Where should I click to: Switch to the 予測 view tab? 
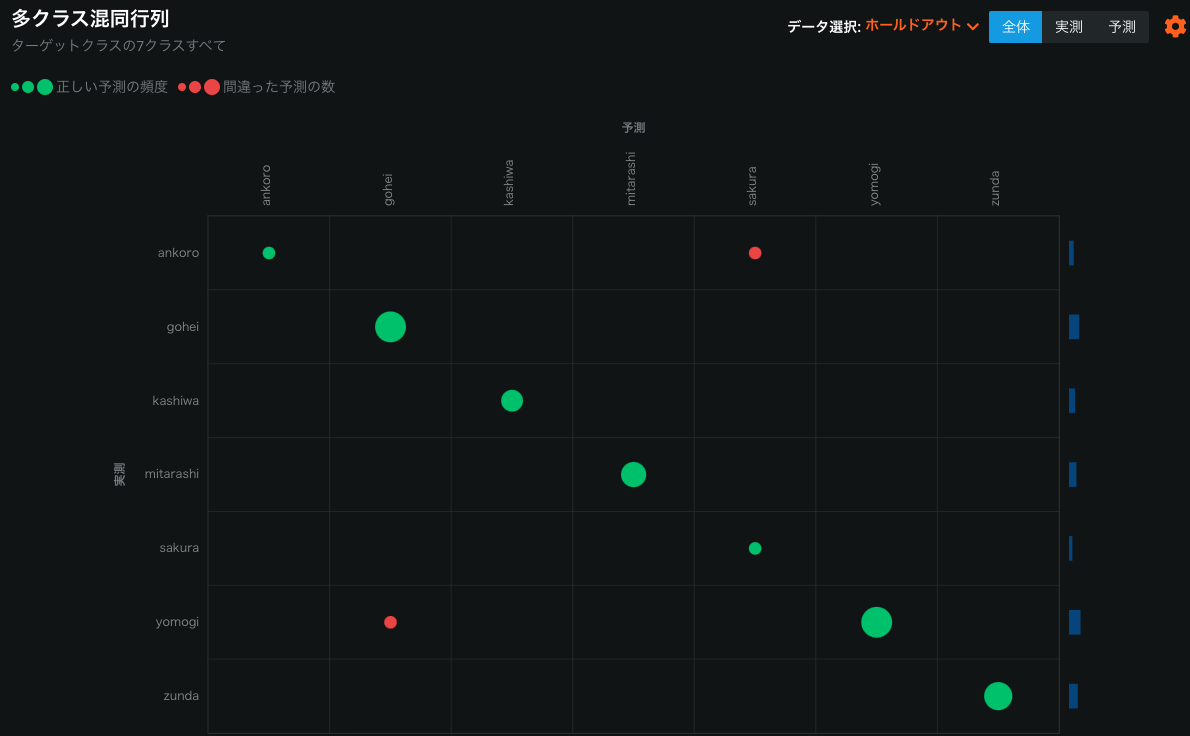[1121, 27]
